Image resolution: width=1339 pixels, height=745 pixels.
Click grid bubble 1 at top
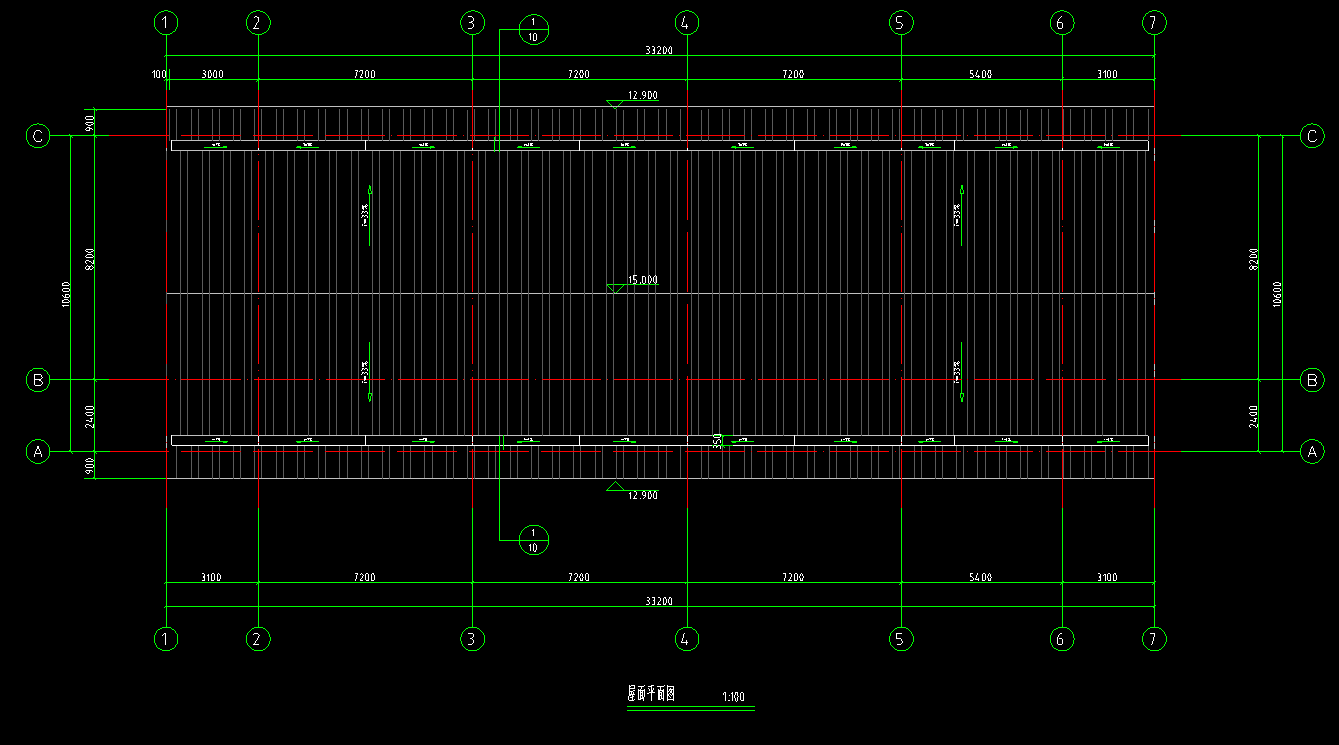(166, 22)
